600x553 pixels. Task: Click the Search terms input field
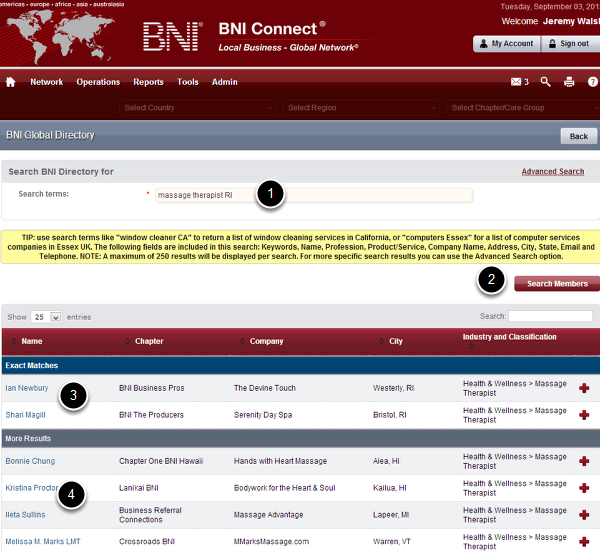(312, 195)
